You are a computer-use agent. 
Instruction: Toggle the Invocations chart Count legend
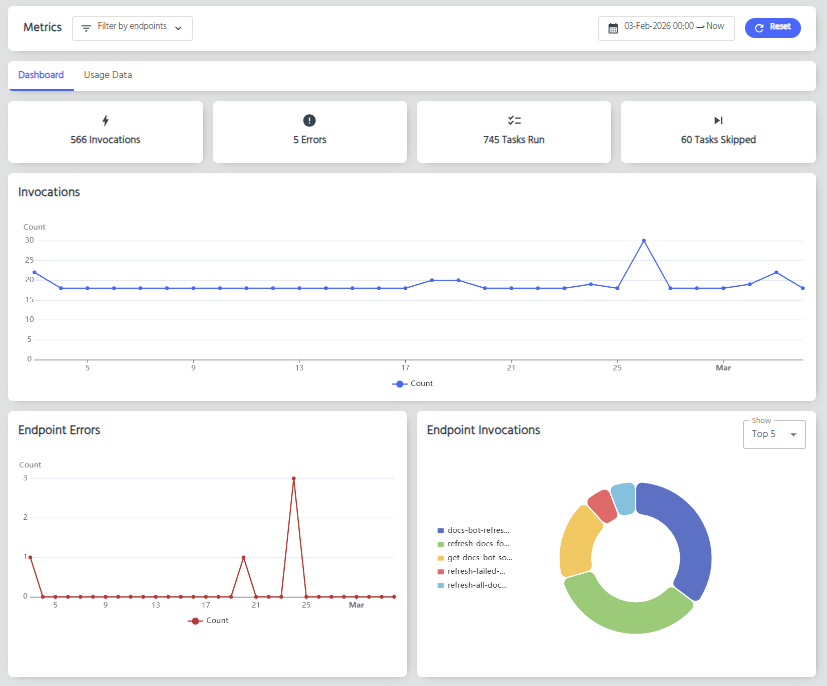click(413, 383)
